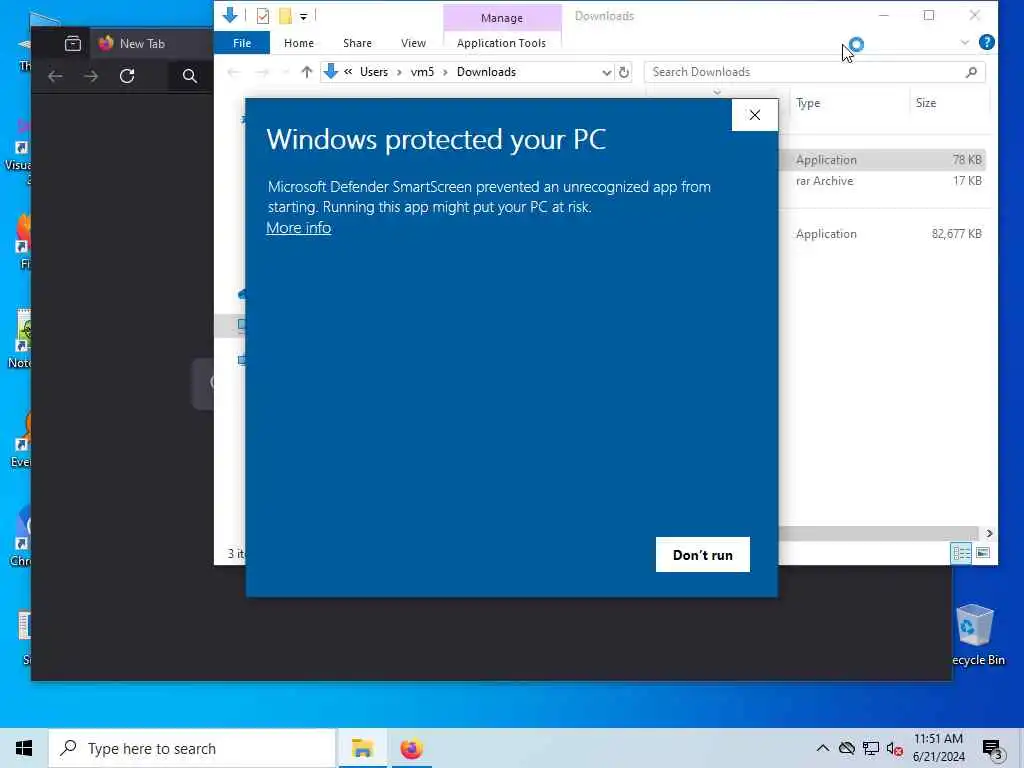Reload the page in Firefox
Image resolution: width=1024 pixels, height=768 pixels.
coord(127,76)
